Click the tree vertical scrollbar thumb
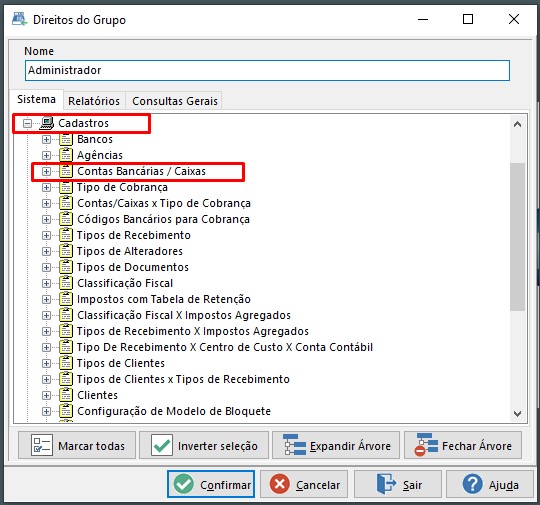540x505 pixels. pyautogui.click(x=517, y=237)
